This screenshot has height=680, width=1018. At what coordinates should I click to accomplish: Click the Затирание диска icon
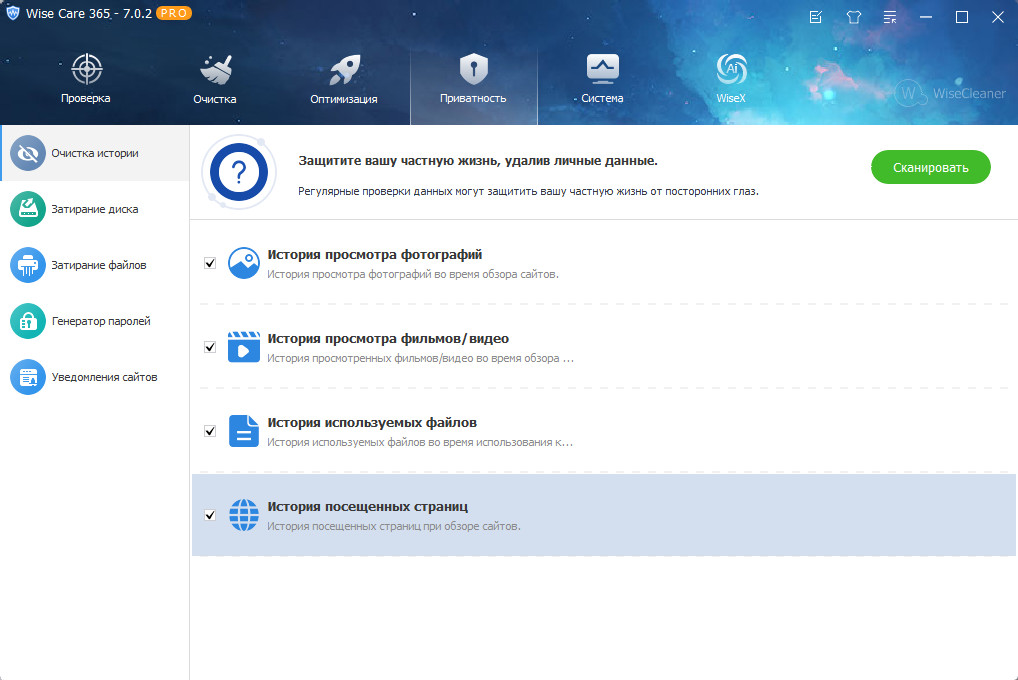point(28,209)
